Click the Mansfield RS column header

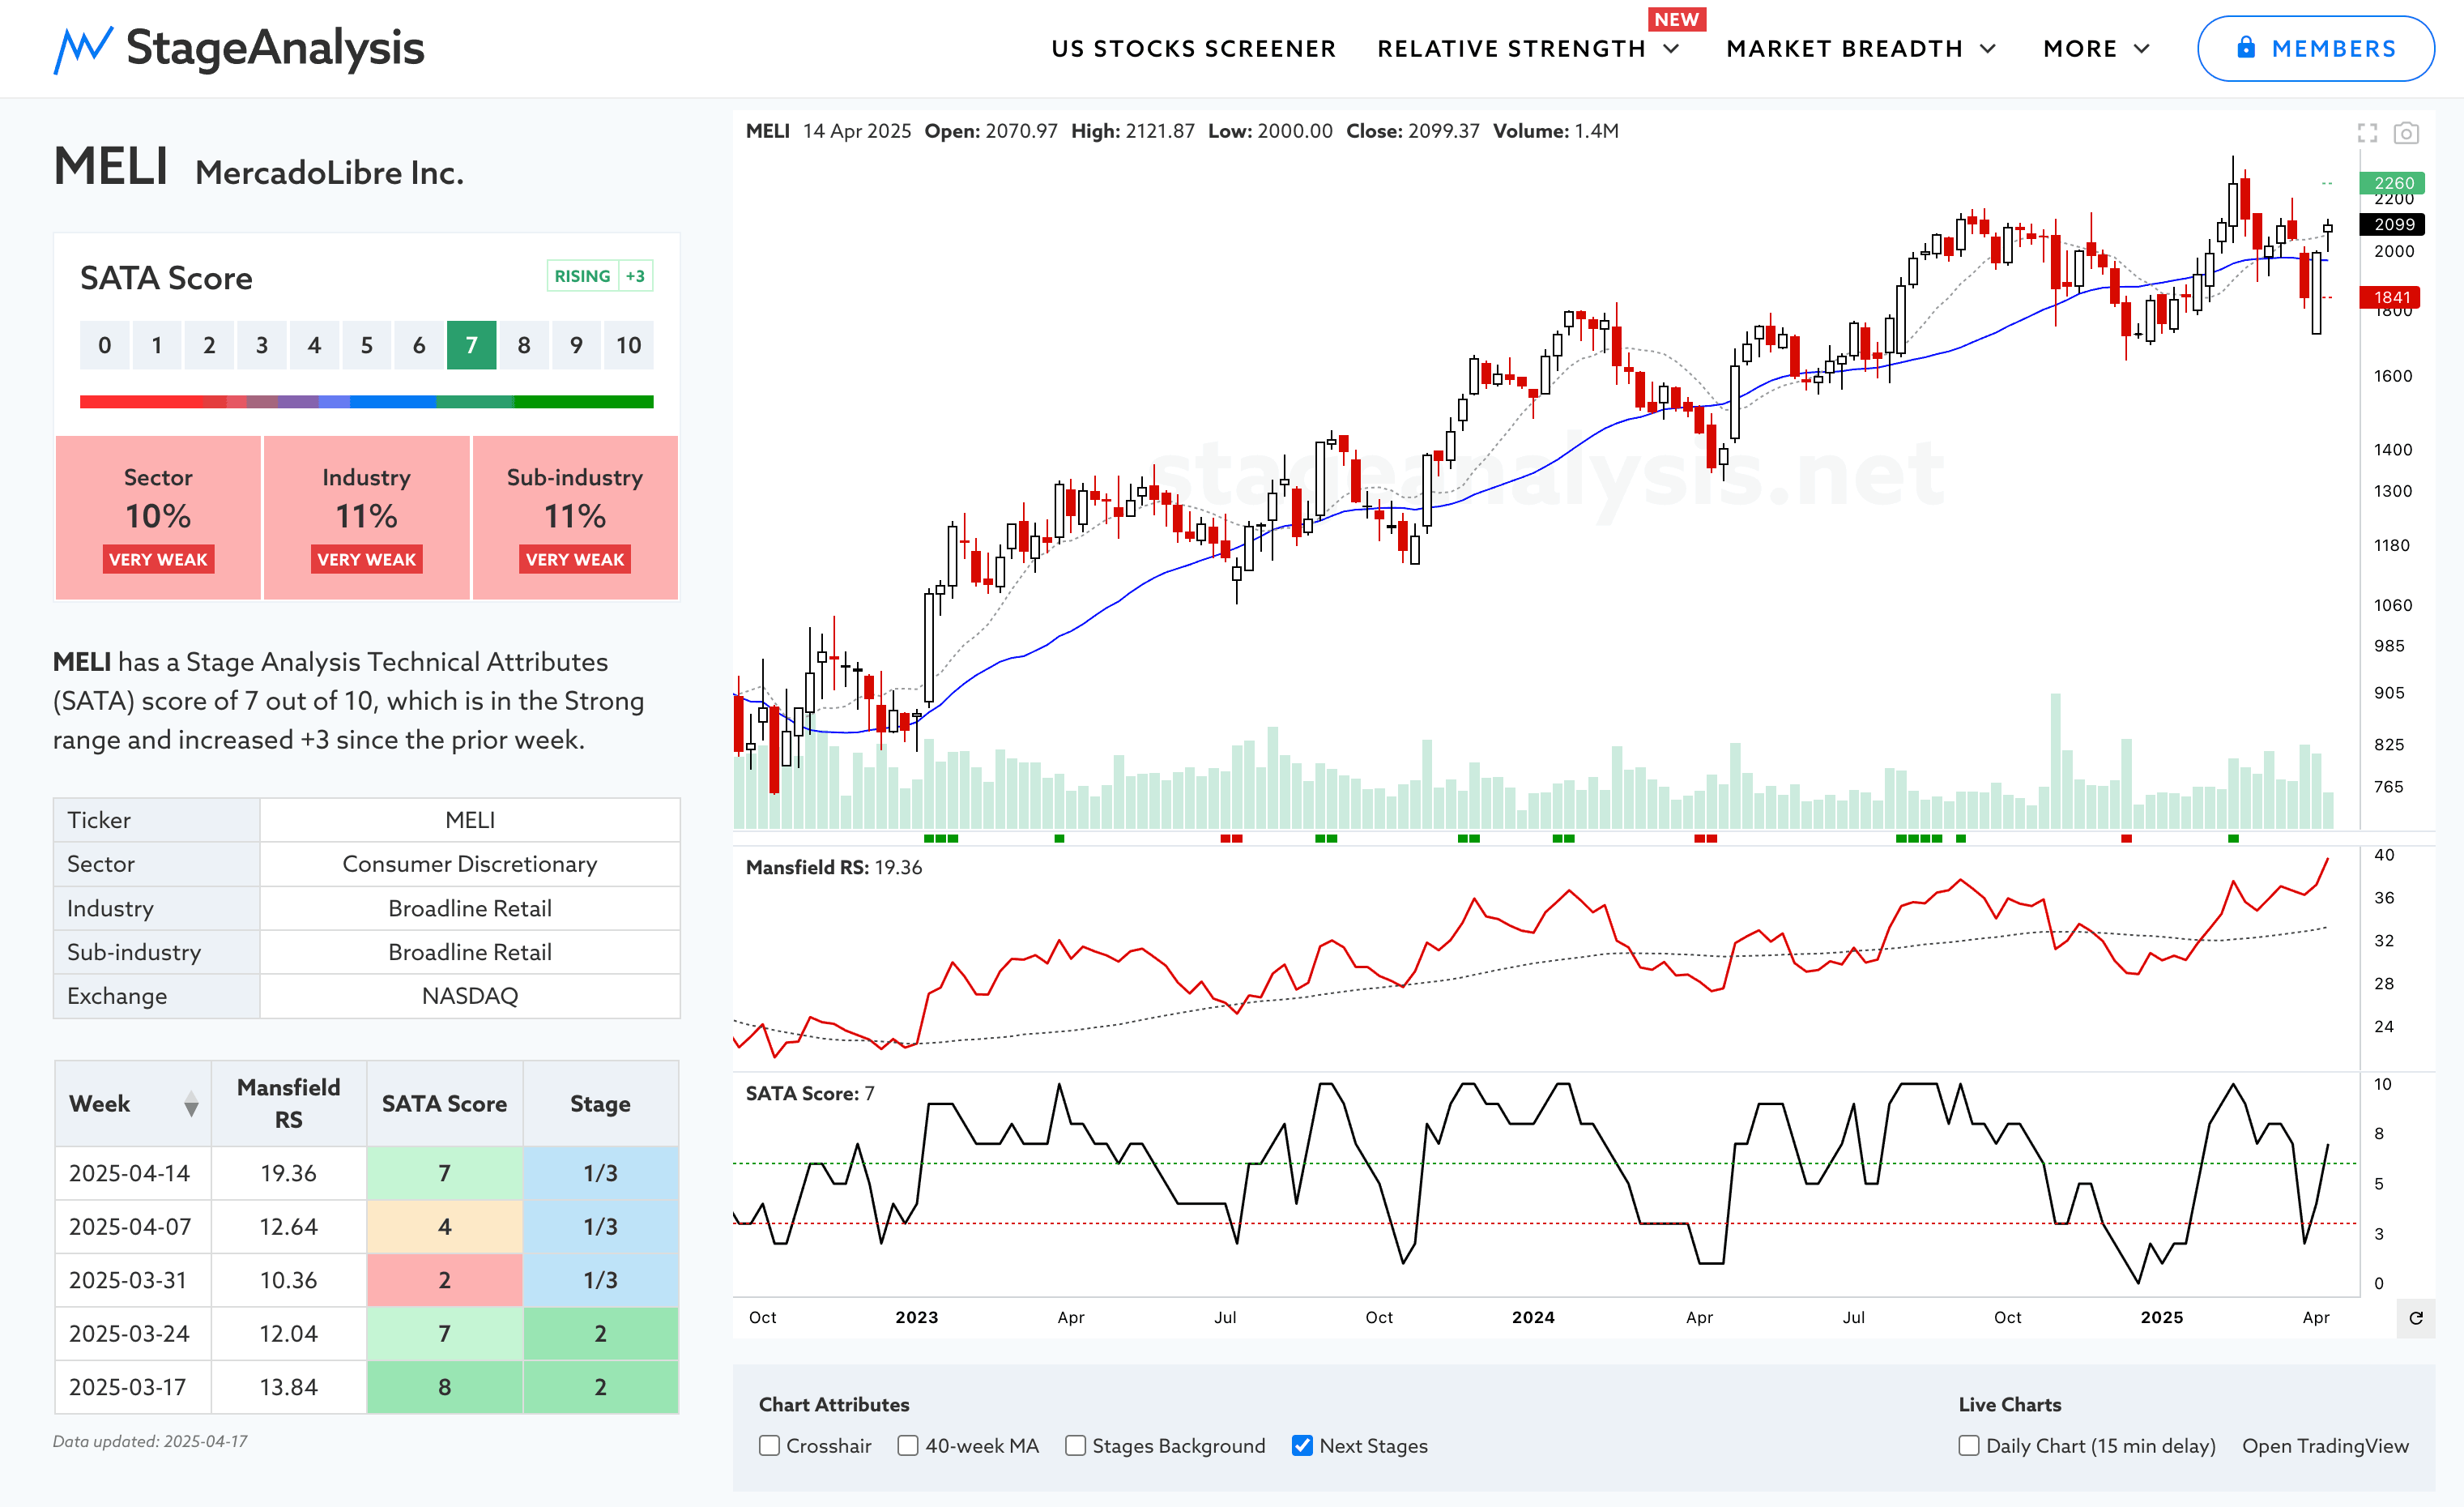(x=288, y=1103)
